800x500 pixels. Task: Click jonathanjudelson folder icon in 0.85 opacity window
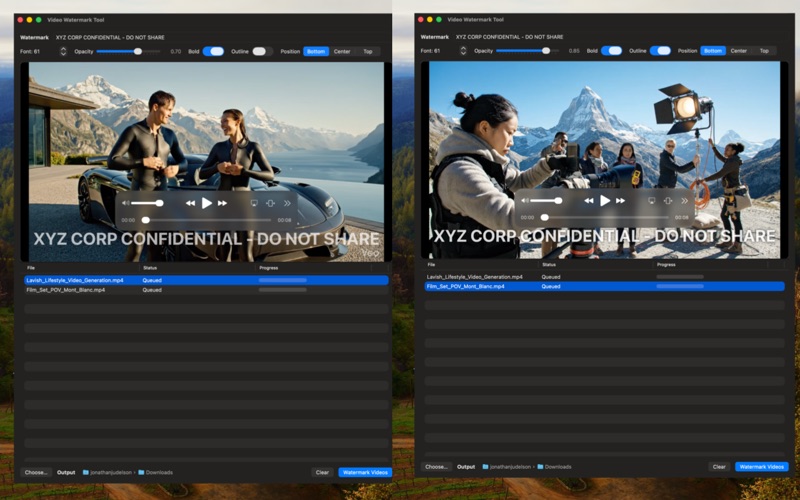pos(485,467)
